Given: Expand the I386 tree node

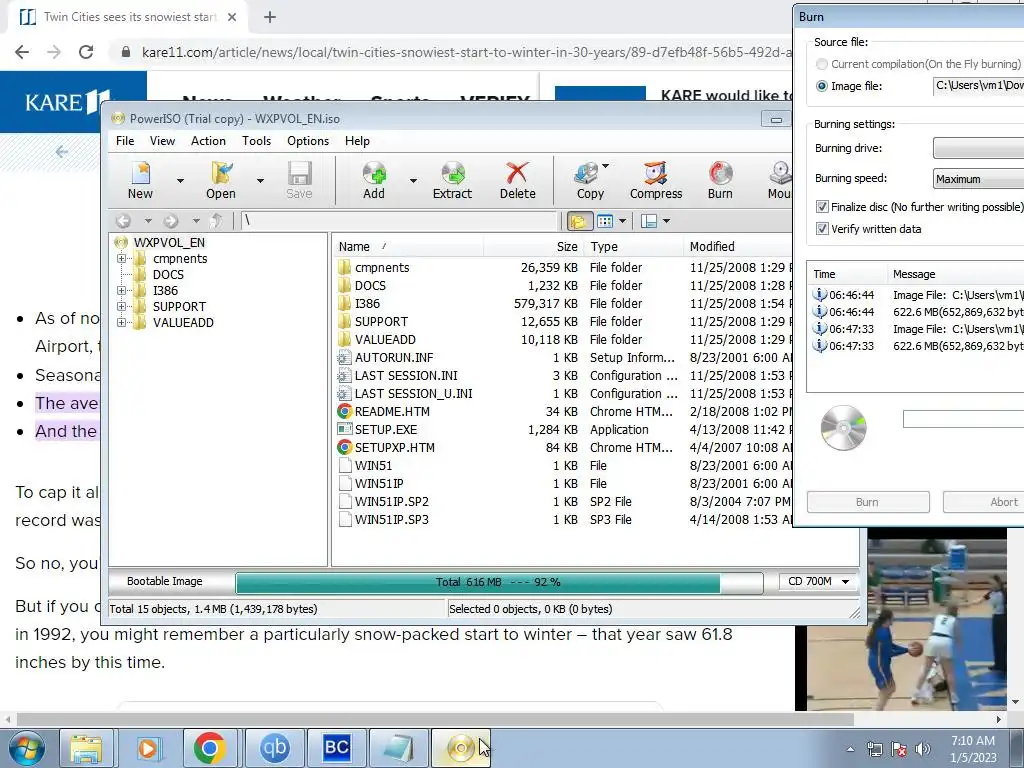Looking at the screenshot, I should pyautogui.click(x=121, y=291).
